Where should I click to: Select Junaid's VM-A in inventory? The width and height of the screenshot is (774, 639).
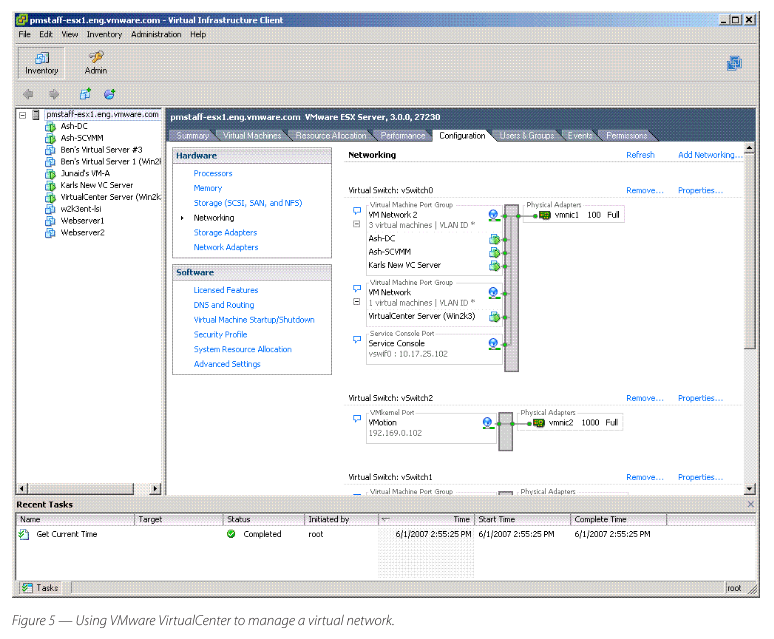coord(85,174)
